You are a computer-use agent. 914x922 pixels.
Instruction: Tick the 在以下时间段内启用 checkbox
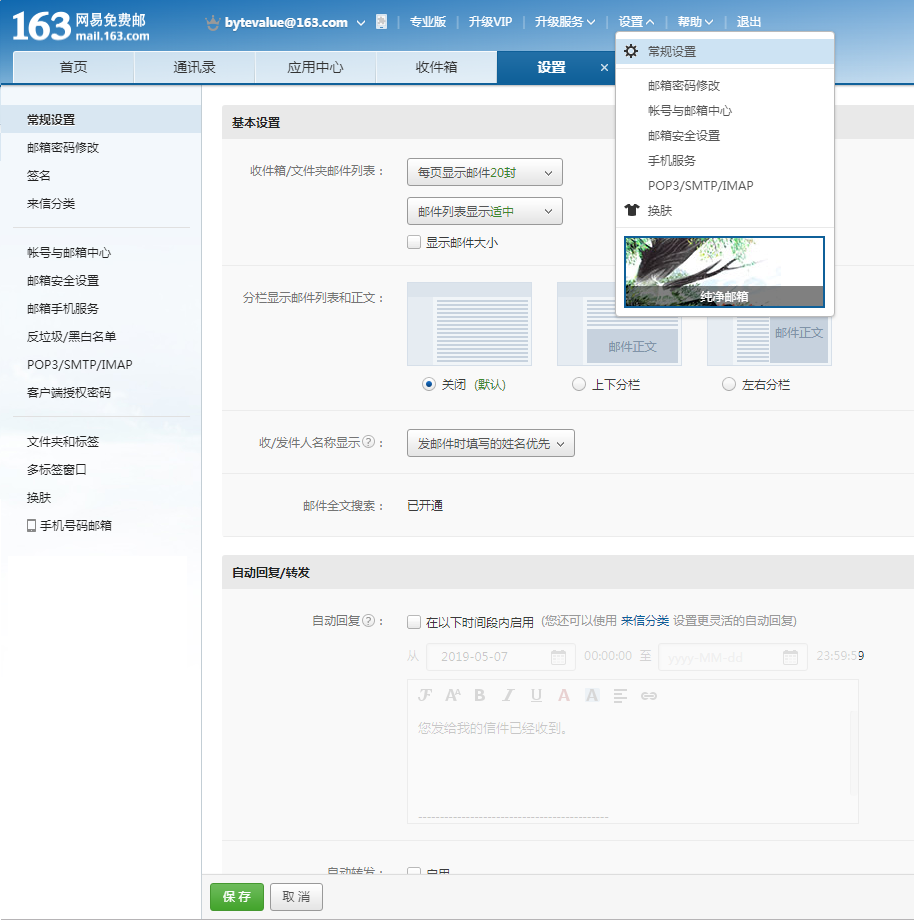point(414,622)
